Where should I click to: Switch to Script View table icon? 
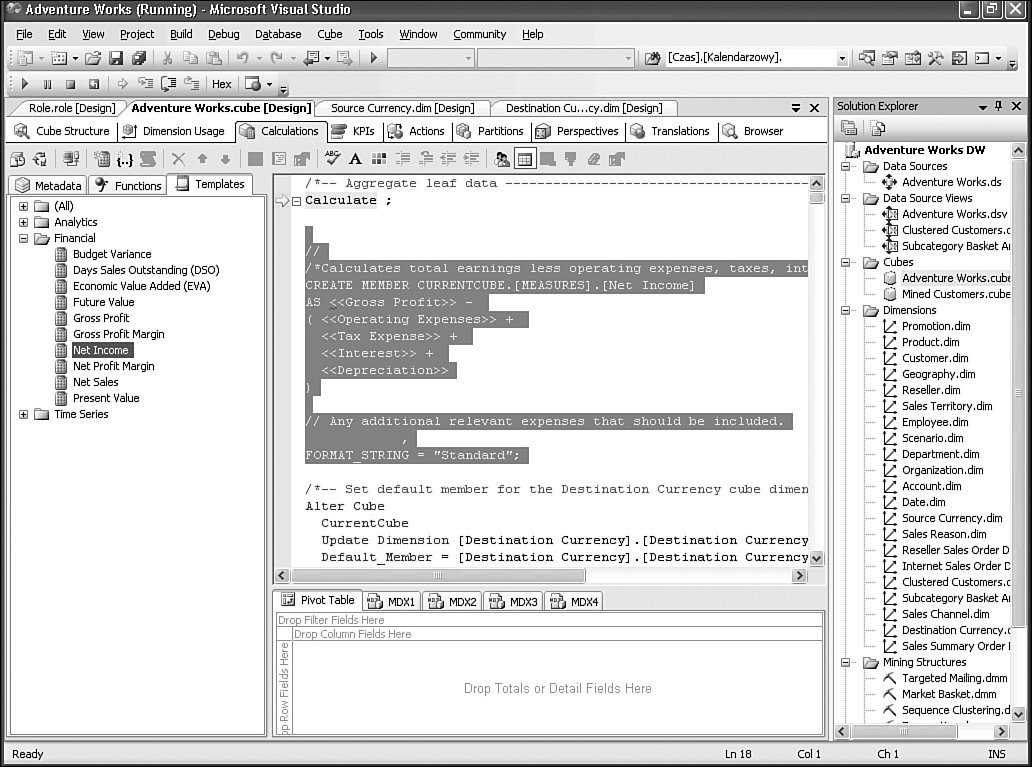point(525,159)
